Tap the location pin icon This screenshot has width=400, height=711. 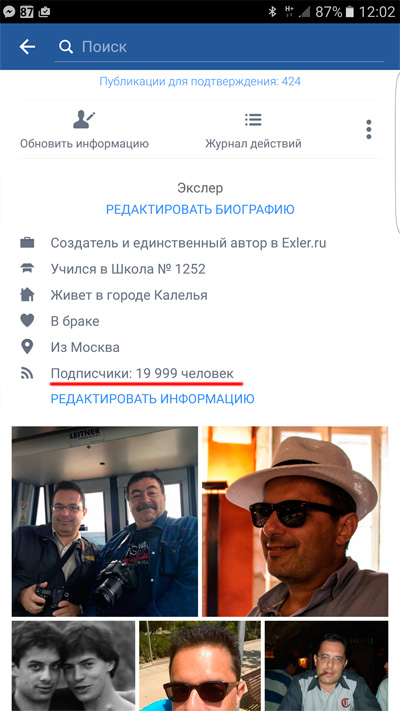(x=27, y=347)
